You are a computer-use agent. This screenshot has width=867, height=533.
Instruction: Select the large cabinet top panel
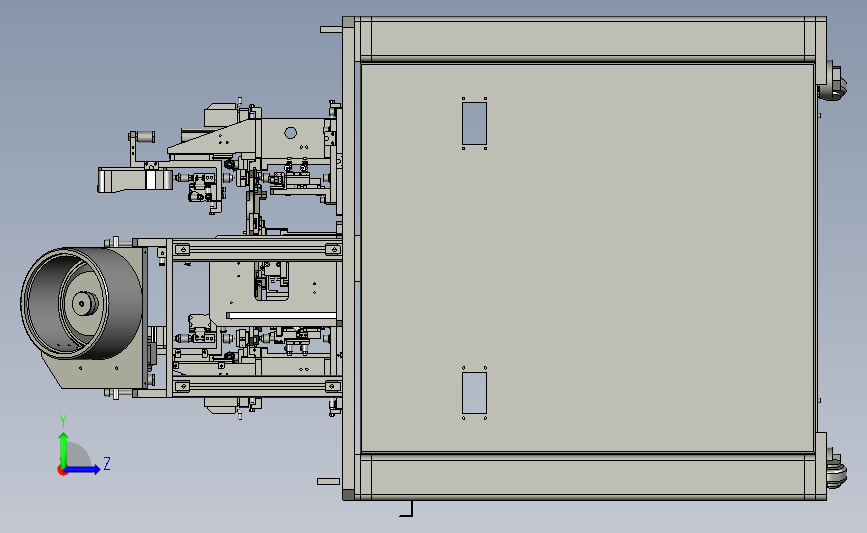point(587,258)
